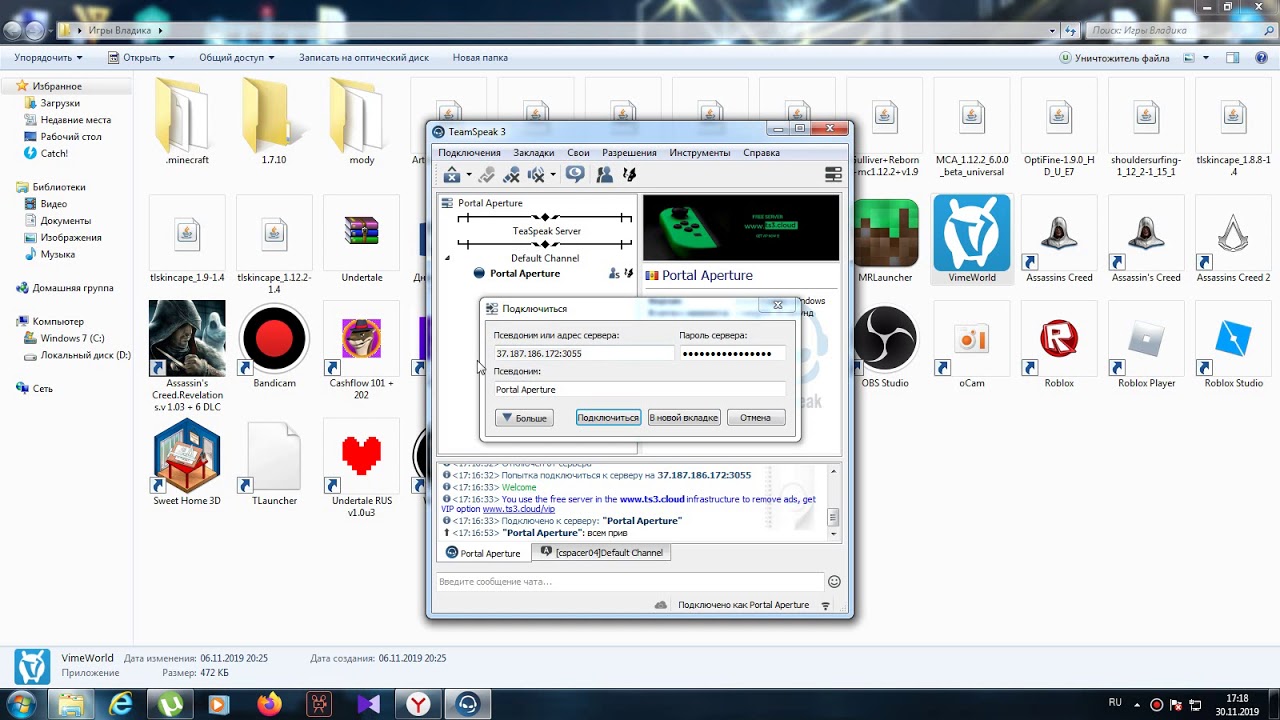Toggle the mute microphone icon in TeamSpeak toolbar
This screenshot has width=1280, height=720.
click(511, 175)
